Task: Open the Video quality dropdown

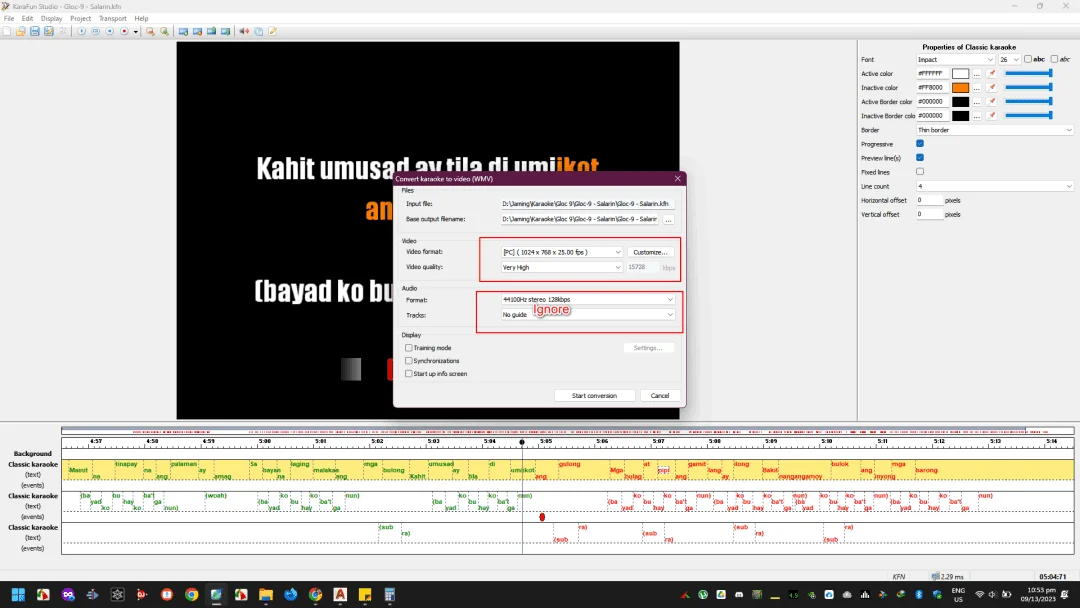Action: [561, 267]
